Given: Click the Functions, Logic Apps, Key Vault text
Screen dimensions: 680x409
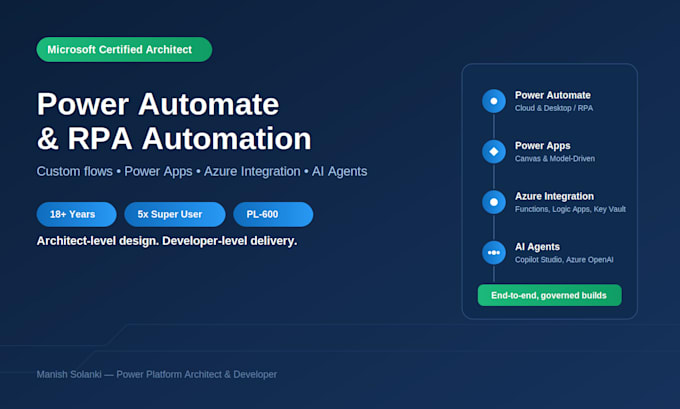Looking at the screenshot, I should 570,209.
